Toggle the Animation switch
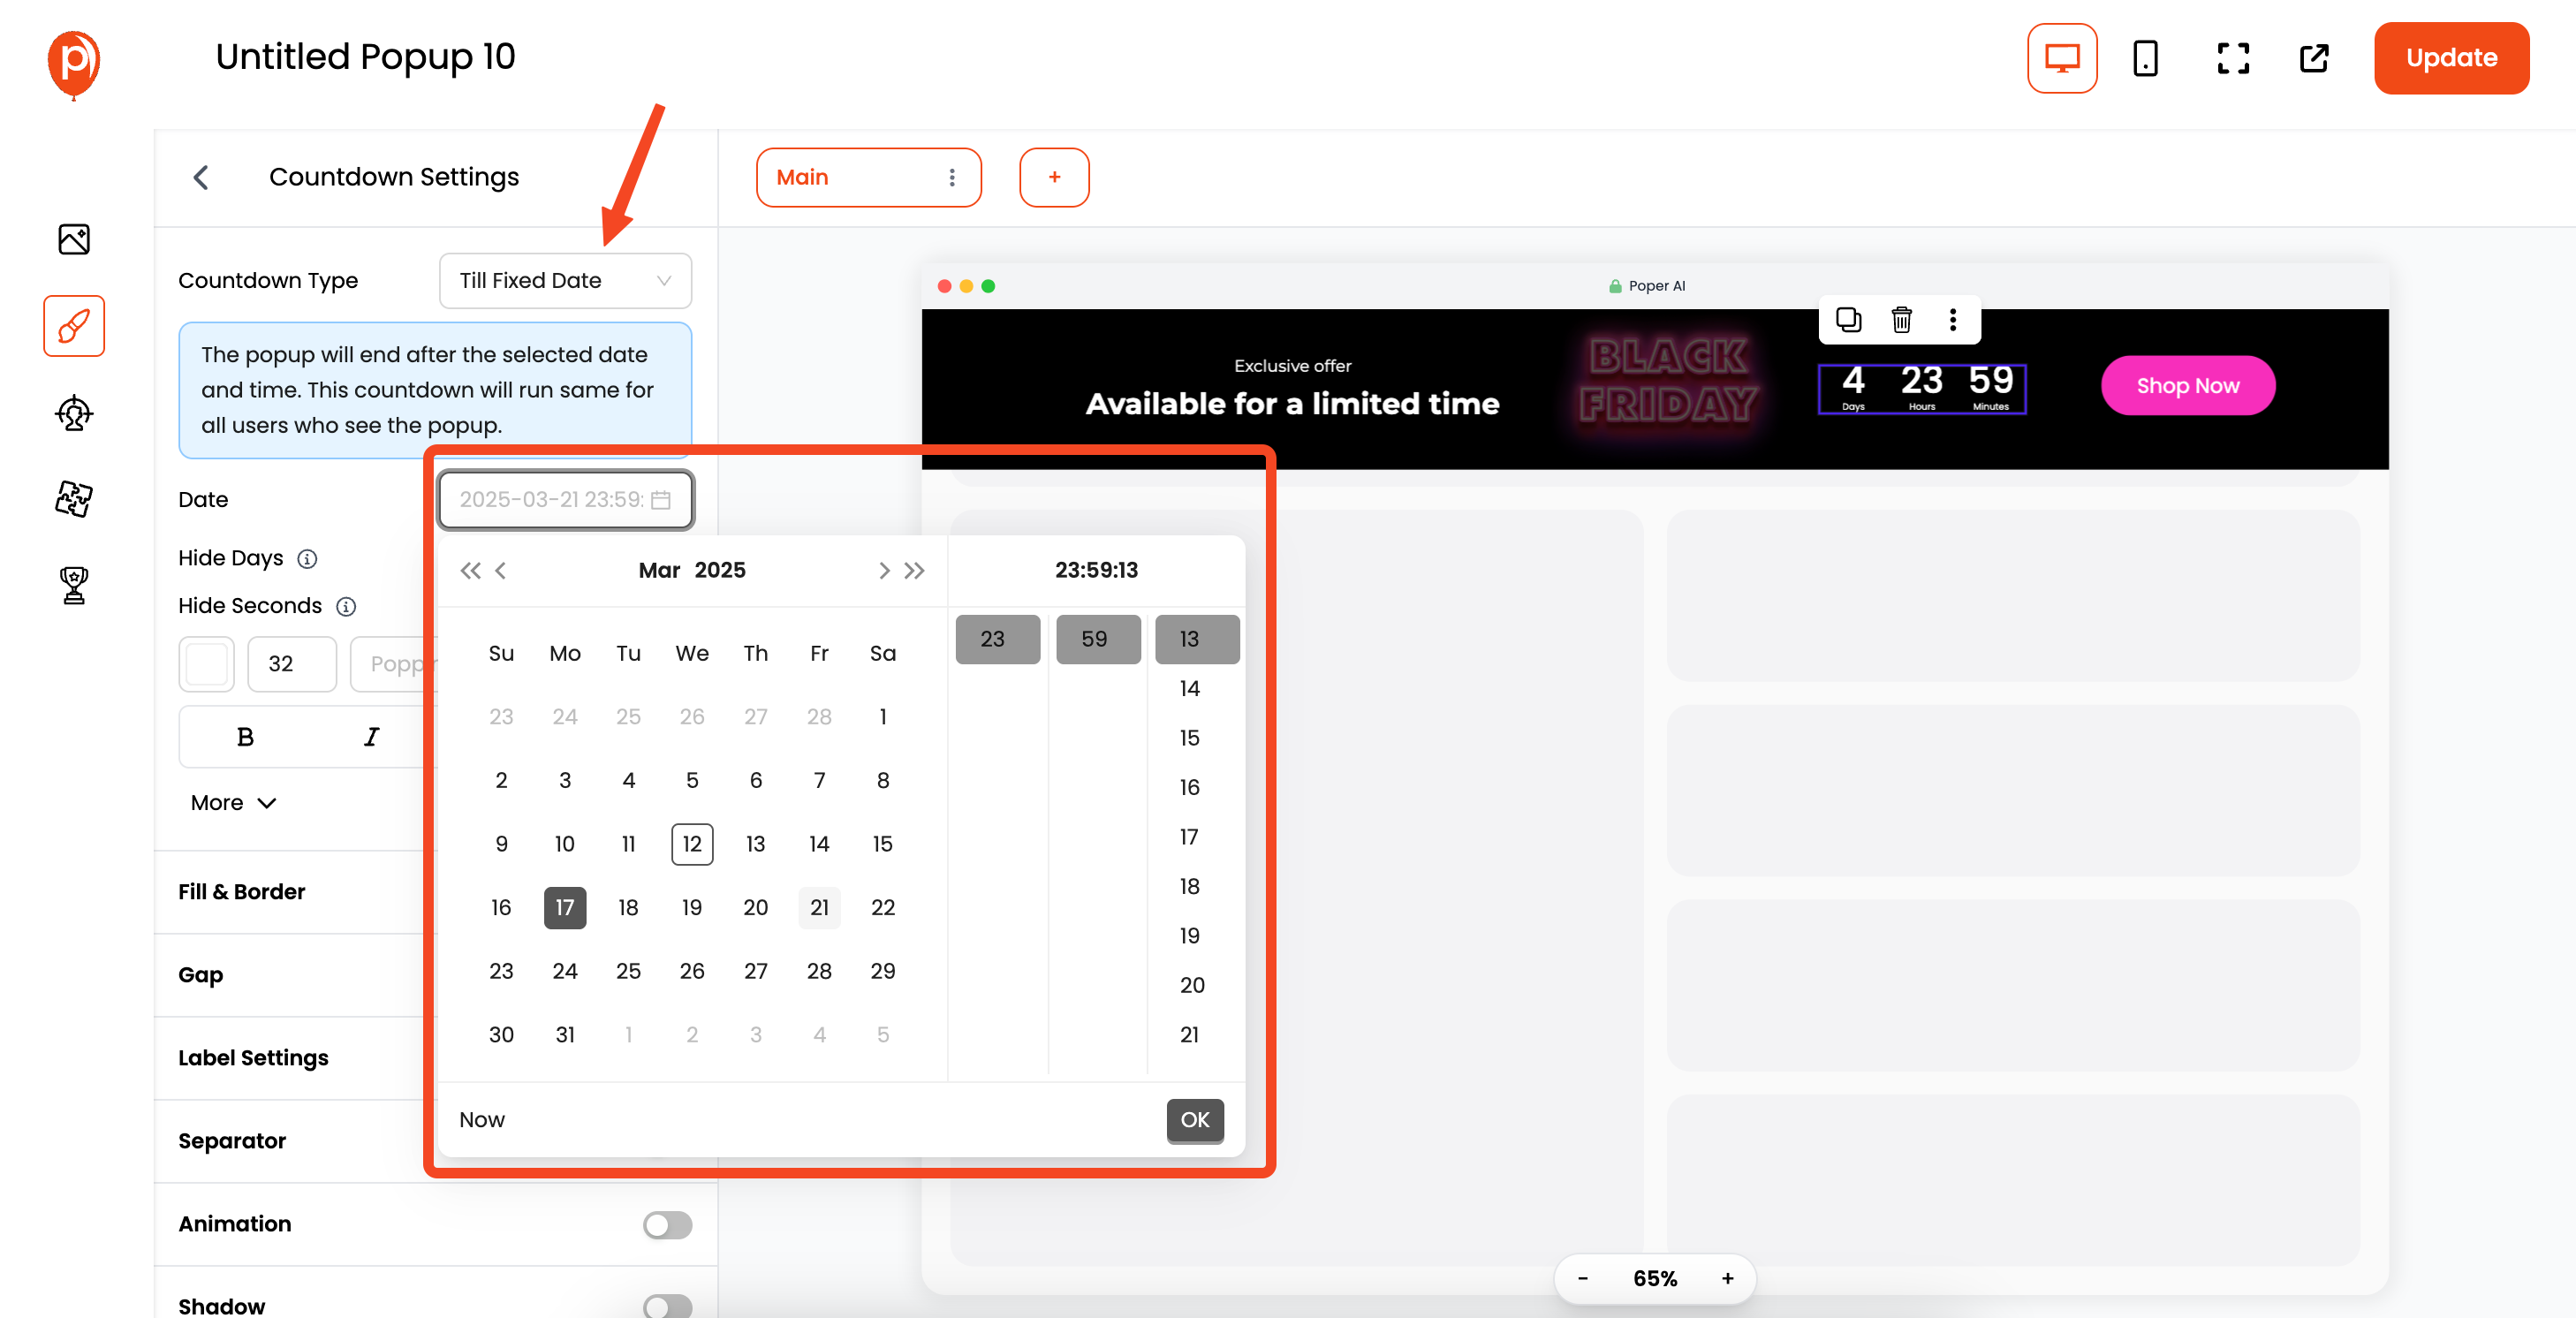2576x1318 pixels. 667,1224
